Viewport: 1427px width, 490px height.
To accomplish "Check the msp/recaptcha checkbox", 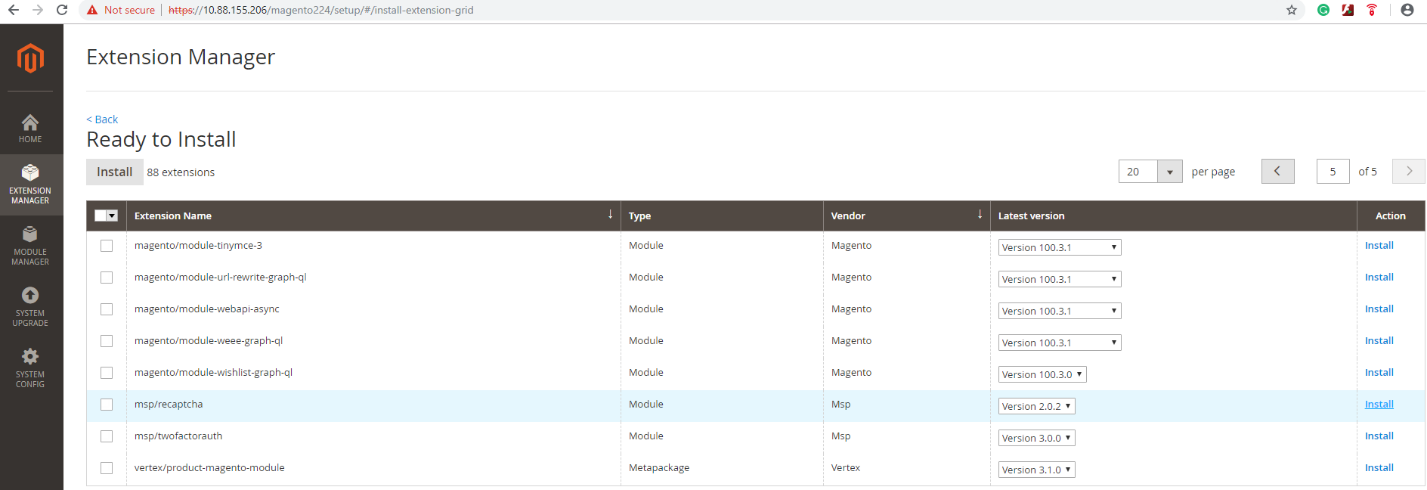I will 106,405.
